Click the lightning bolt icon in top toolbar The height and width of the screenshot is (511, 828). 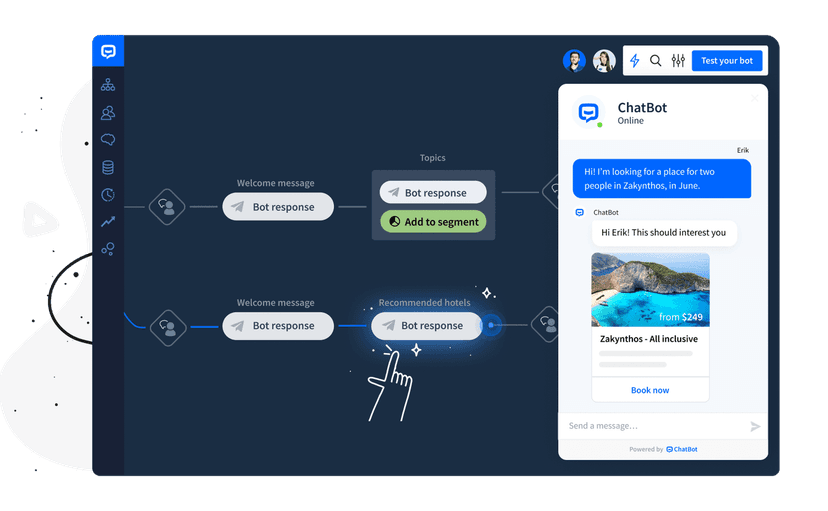click(635, 61)
